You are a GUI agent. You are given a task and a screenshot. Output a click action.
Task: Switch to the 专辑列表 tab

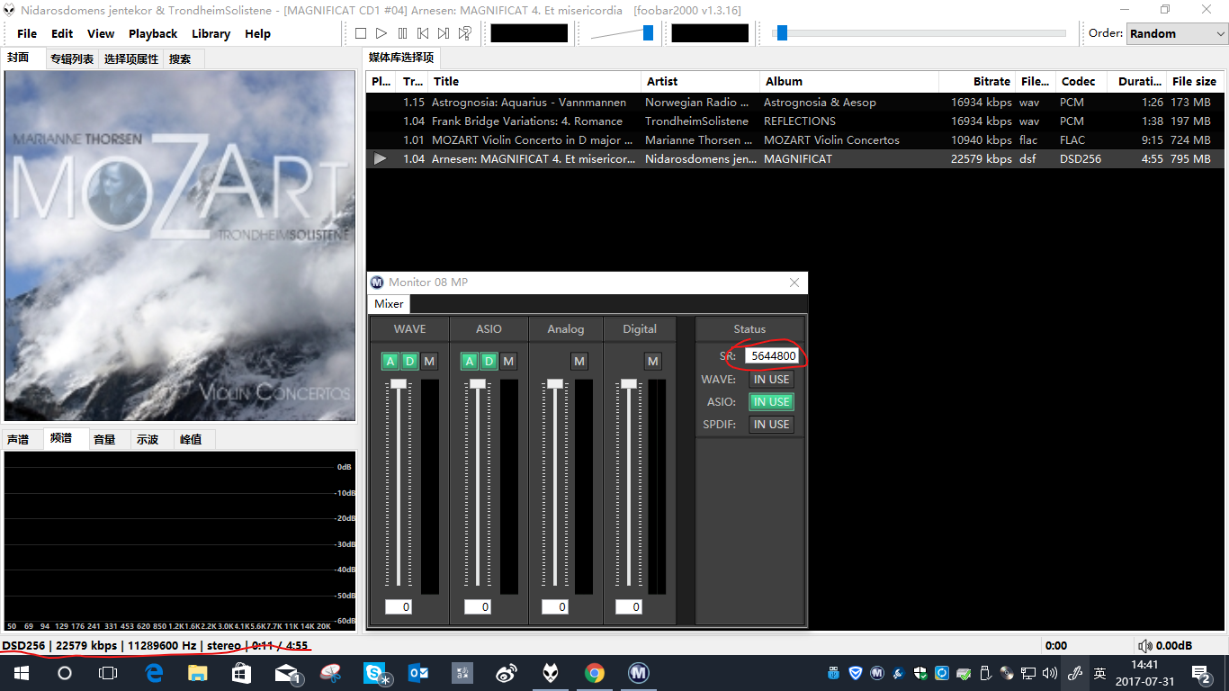[x=72, y=59]
